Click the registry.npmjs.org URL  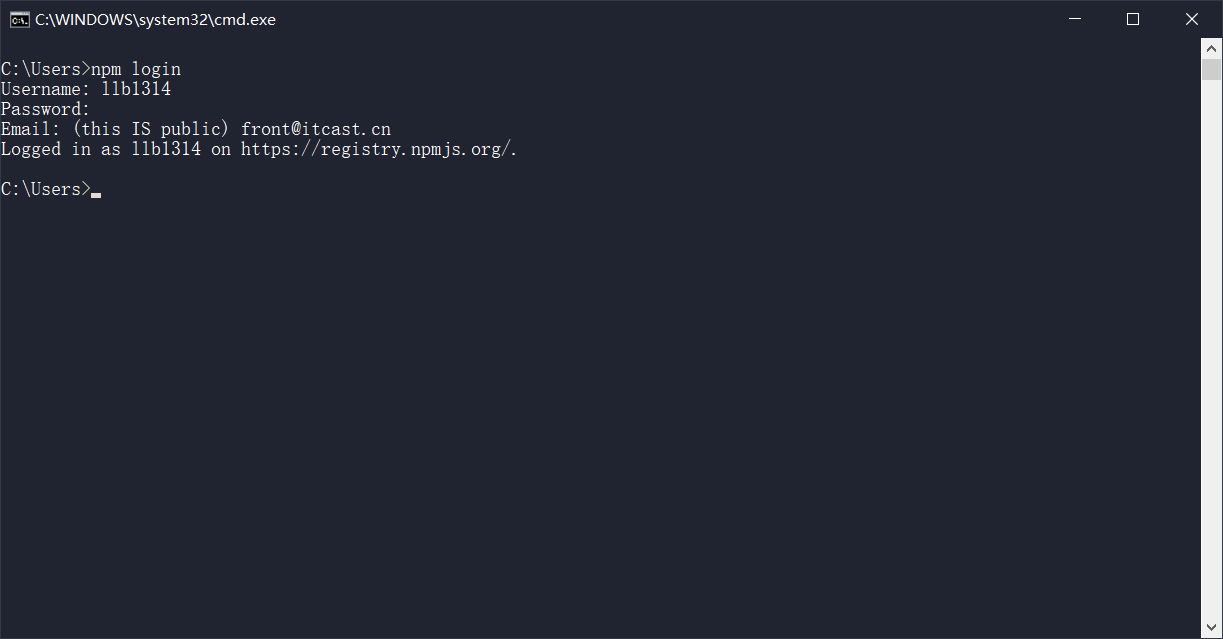point(378,149)
